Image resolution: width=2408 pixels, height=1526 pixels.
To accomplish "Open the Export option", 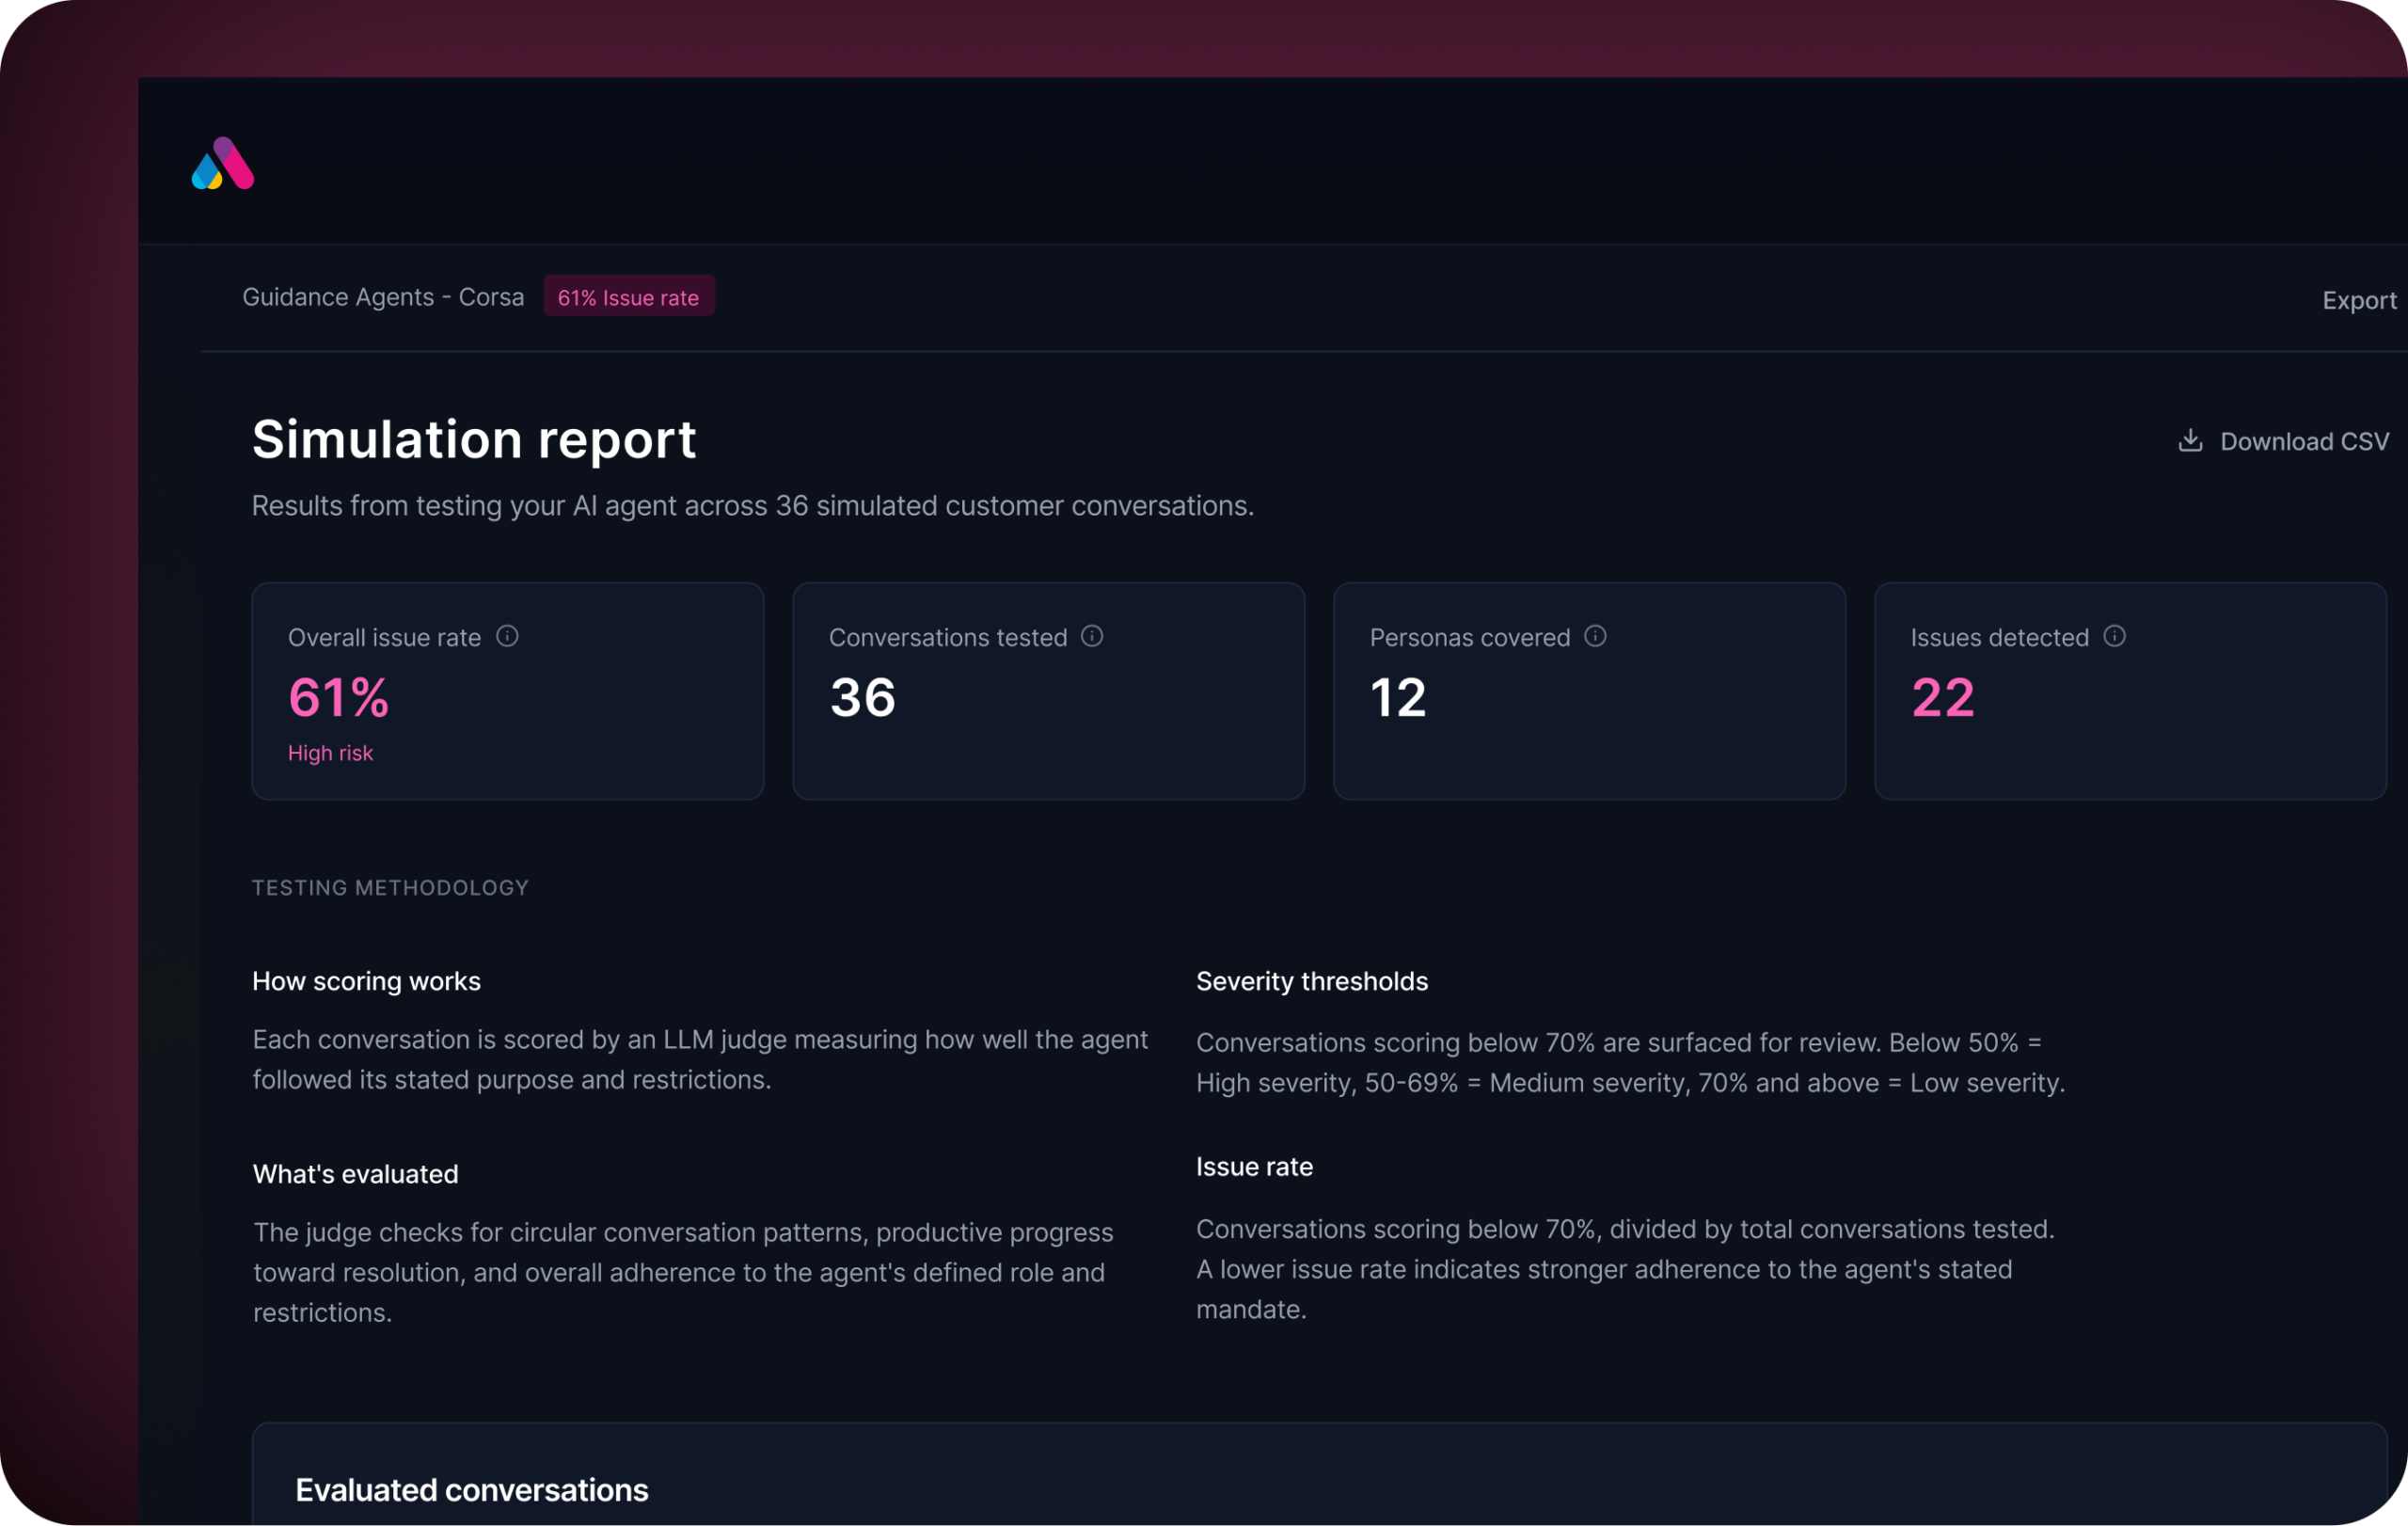I will coord(2359,300).
